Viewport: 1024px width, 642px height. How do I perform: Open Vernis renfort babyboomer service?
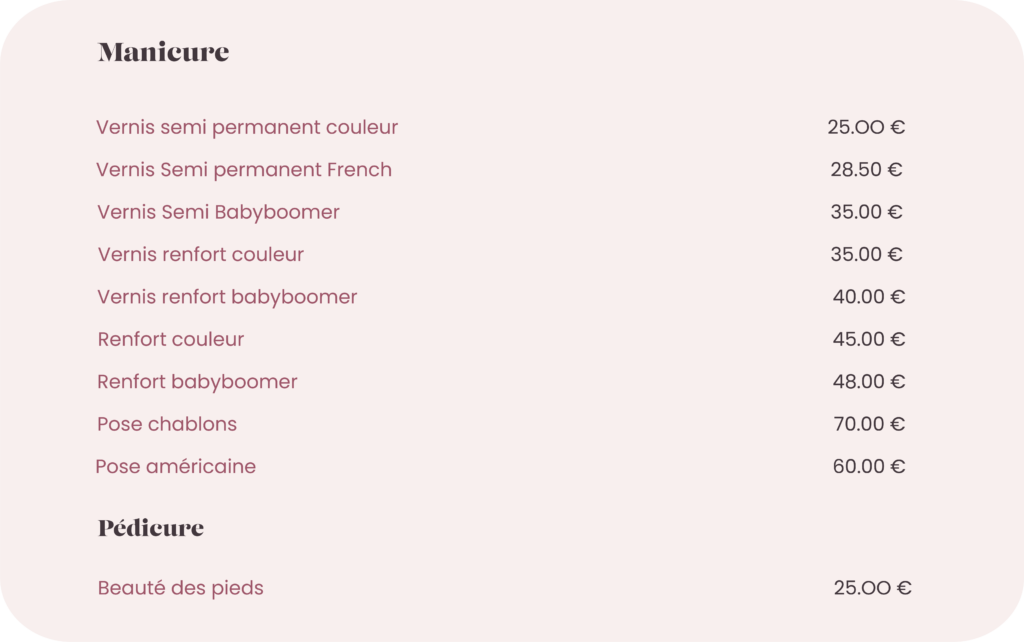[x=227, y=297]
